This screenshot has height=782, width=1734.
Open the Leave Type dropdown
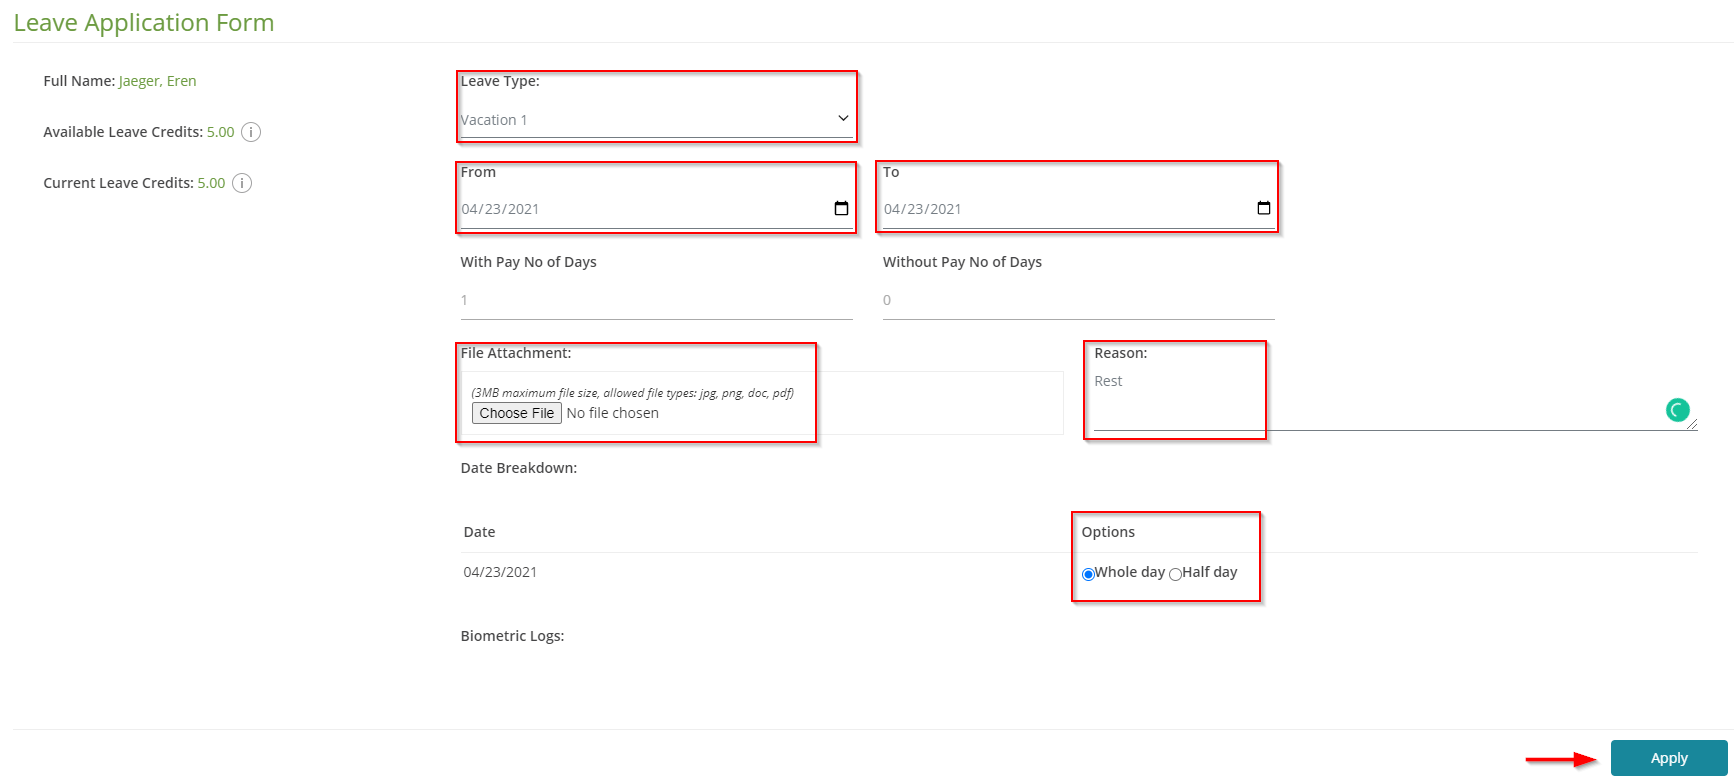656,119
